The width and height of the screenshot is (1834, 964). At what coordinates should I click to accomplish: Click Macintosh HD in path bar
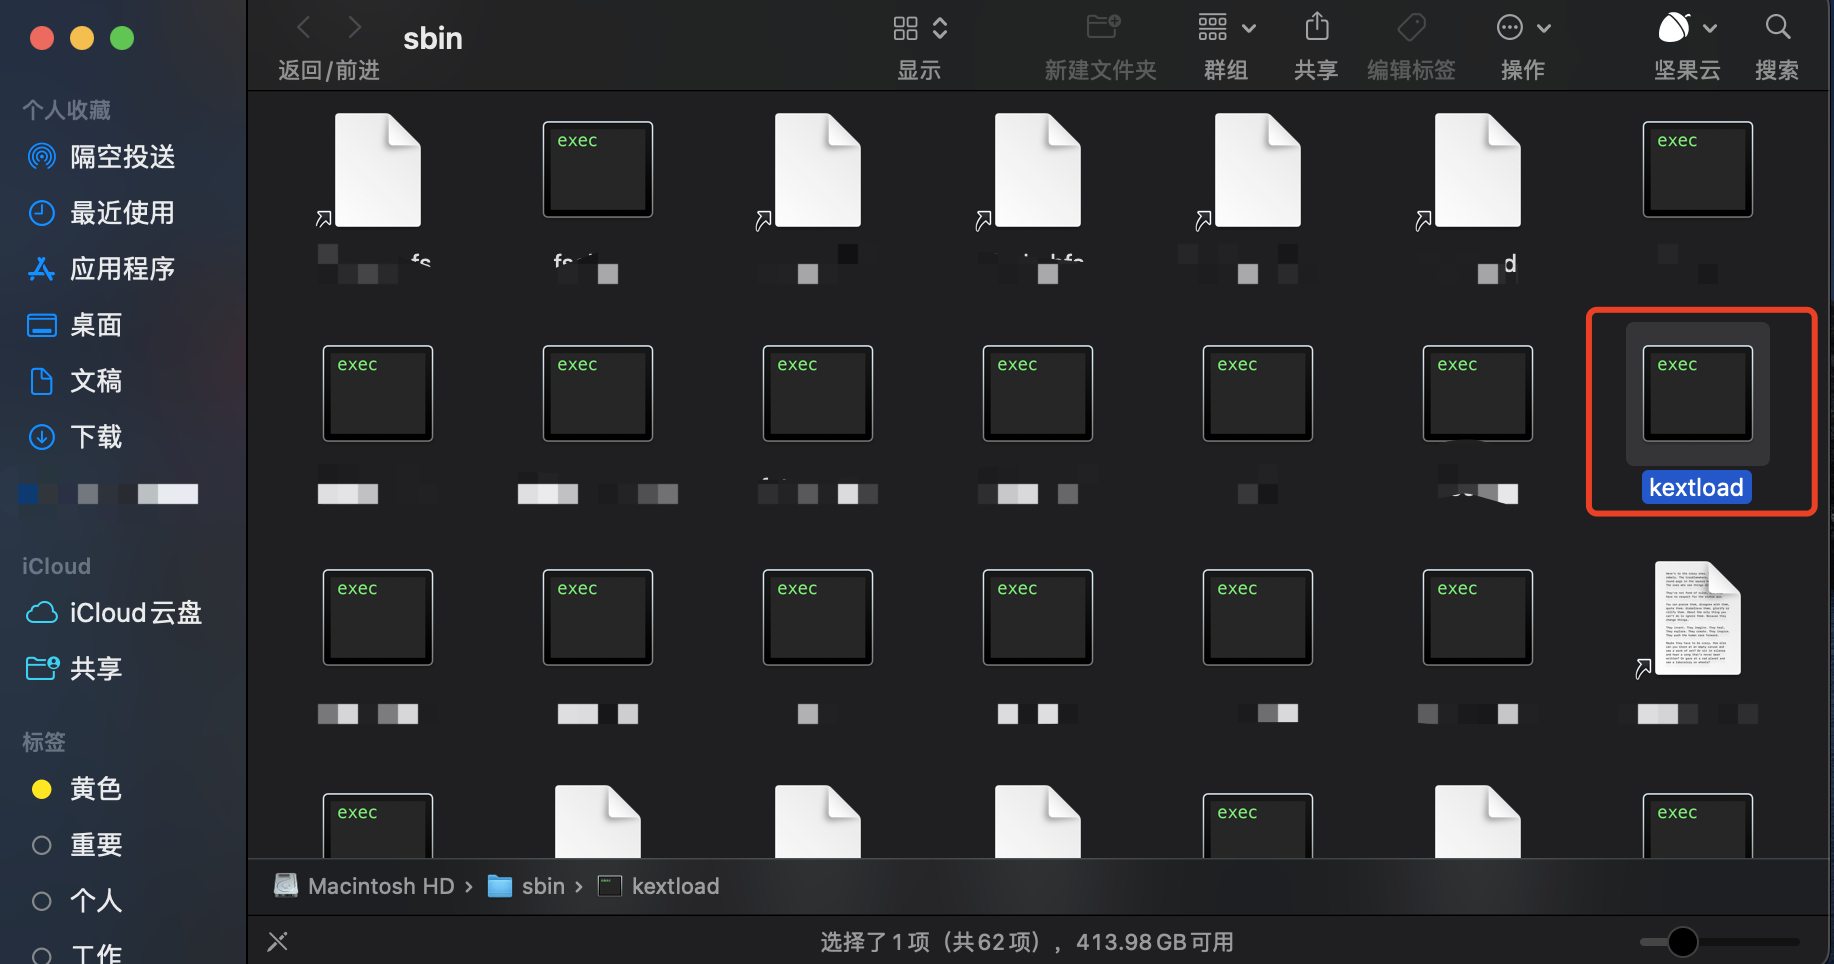point(380,886)
